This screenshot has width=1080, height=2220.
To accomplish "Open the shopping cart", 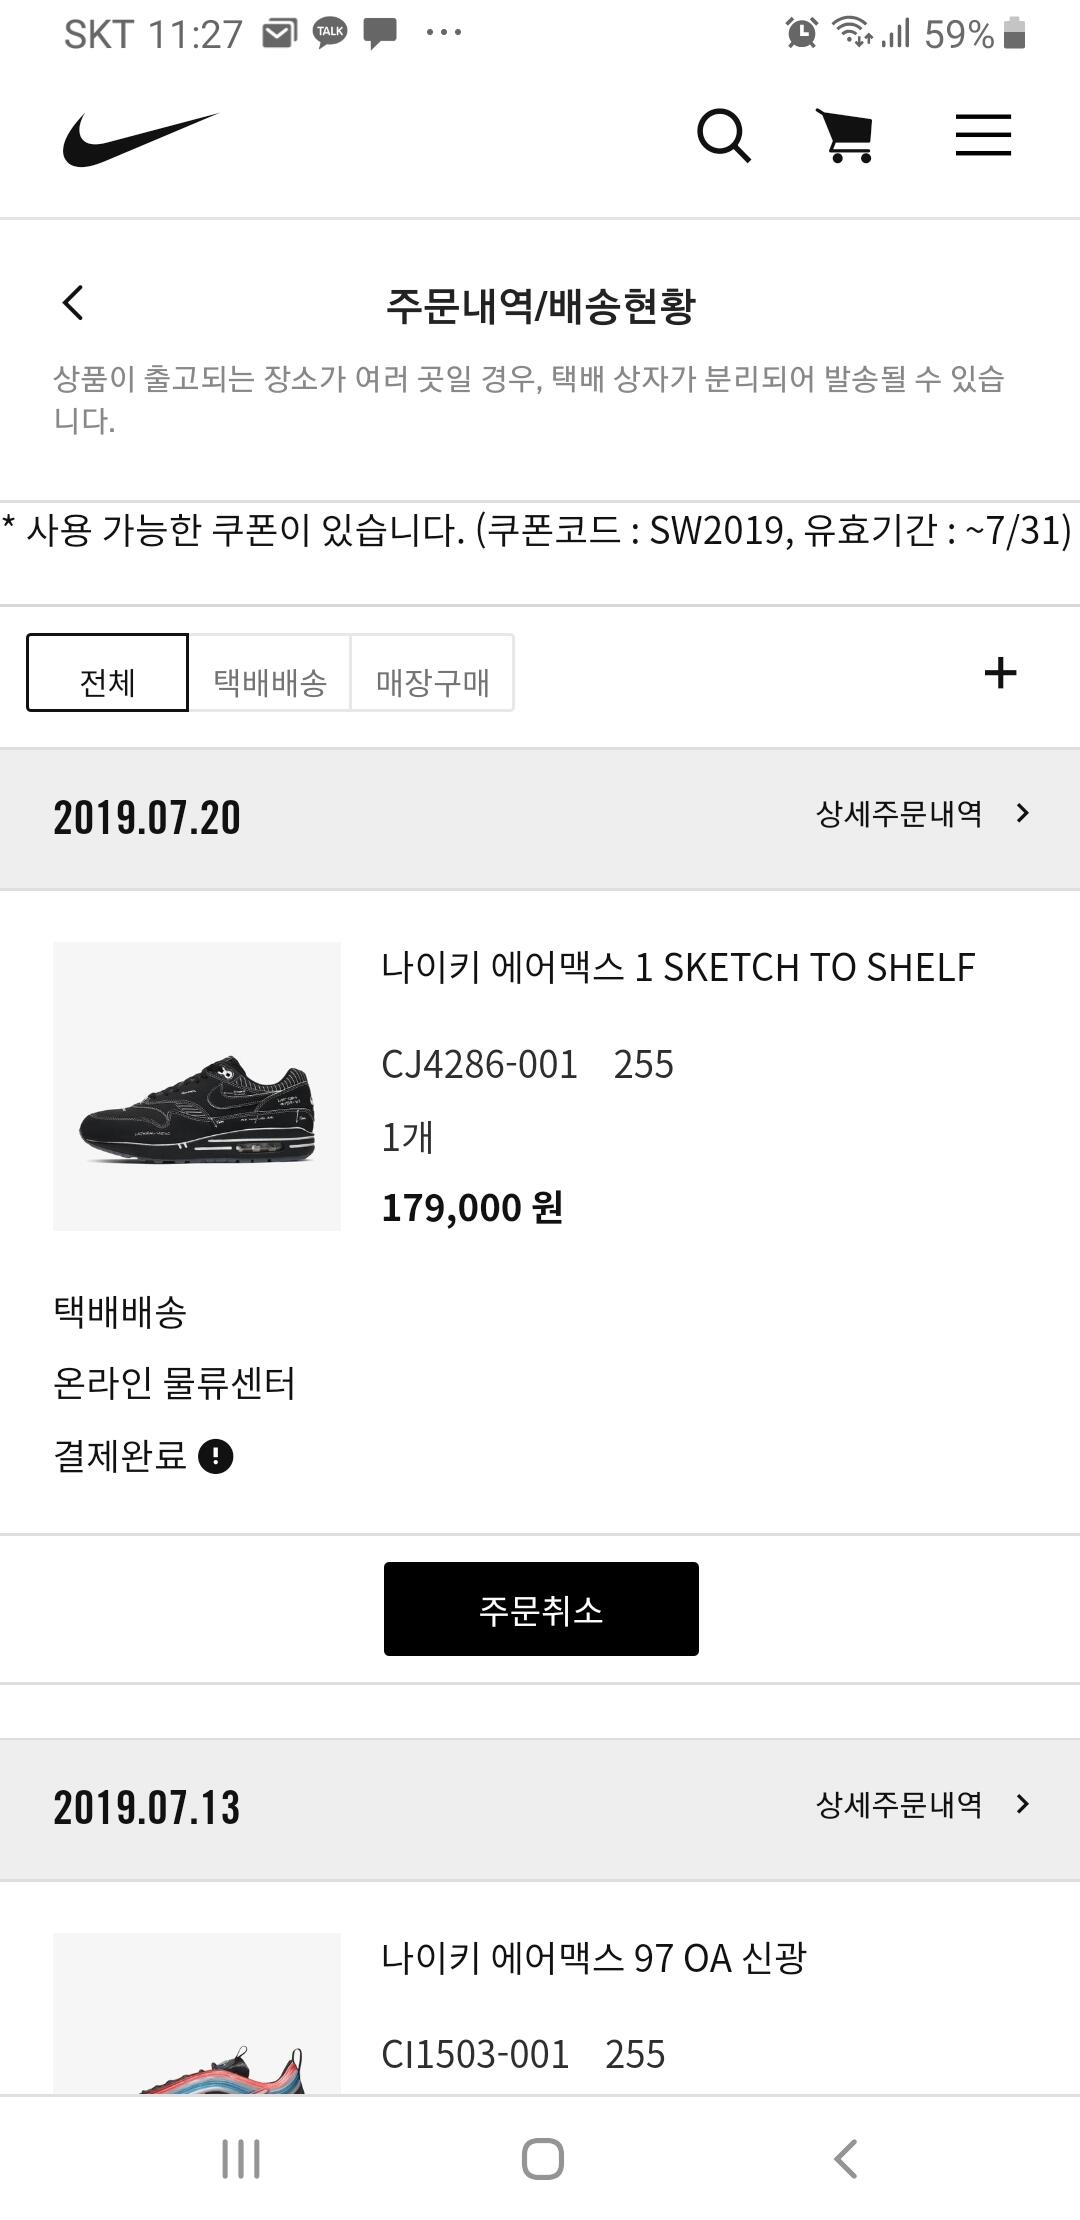I will (x=847, y=136).
